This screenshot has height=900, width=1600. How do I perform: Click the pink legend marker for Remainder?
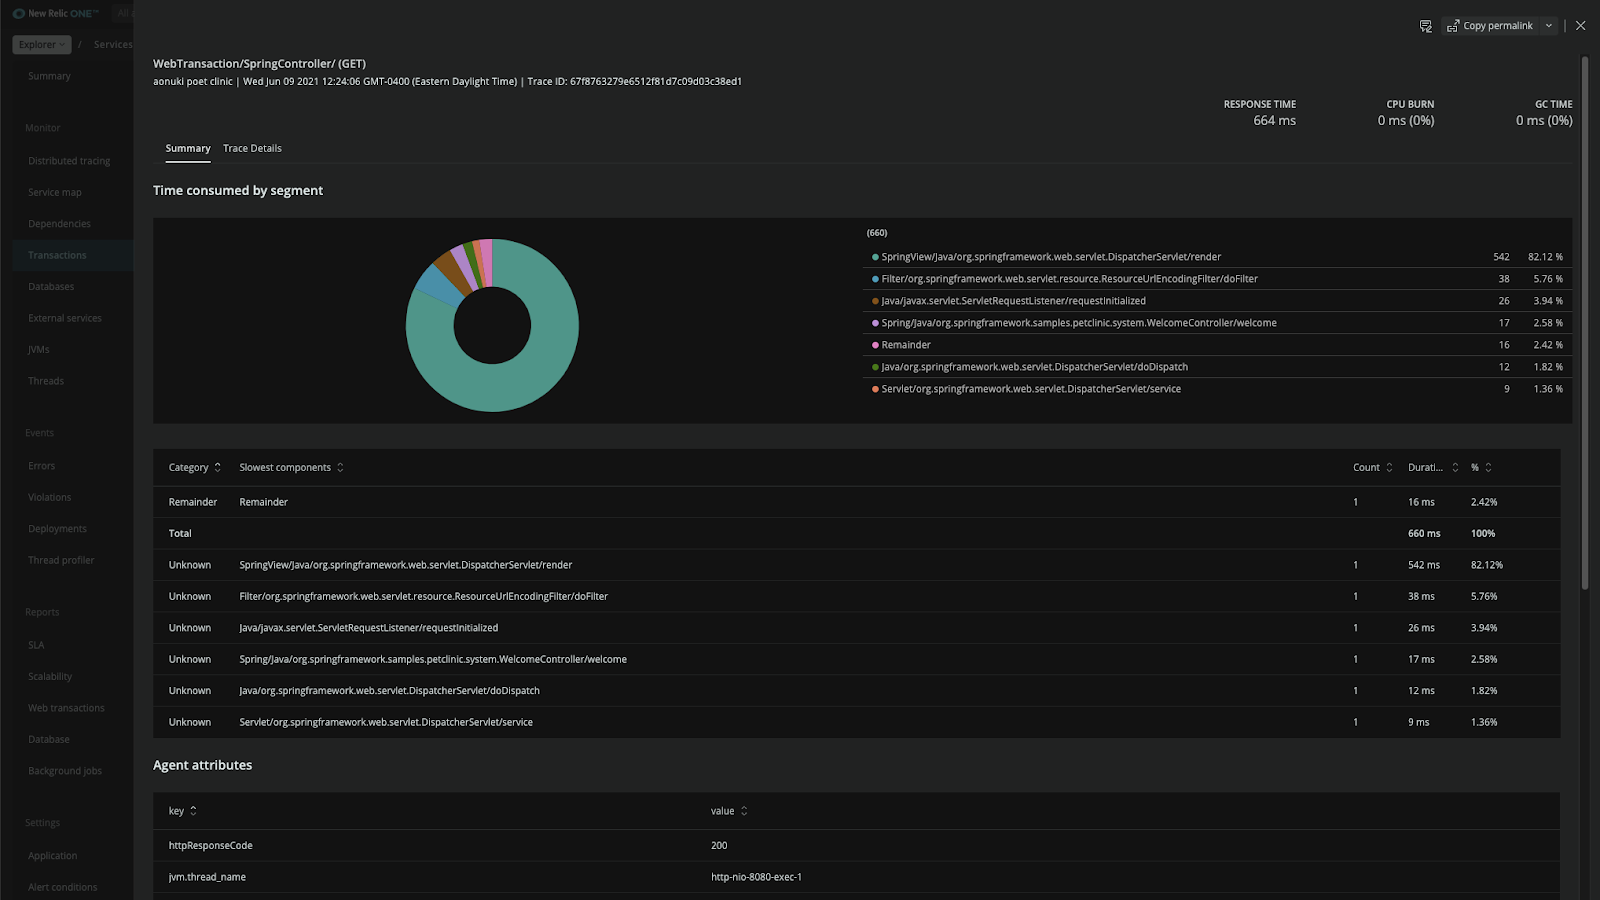click(876, 344)
